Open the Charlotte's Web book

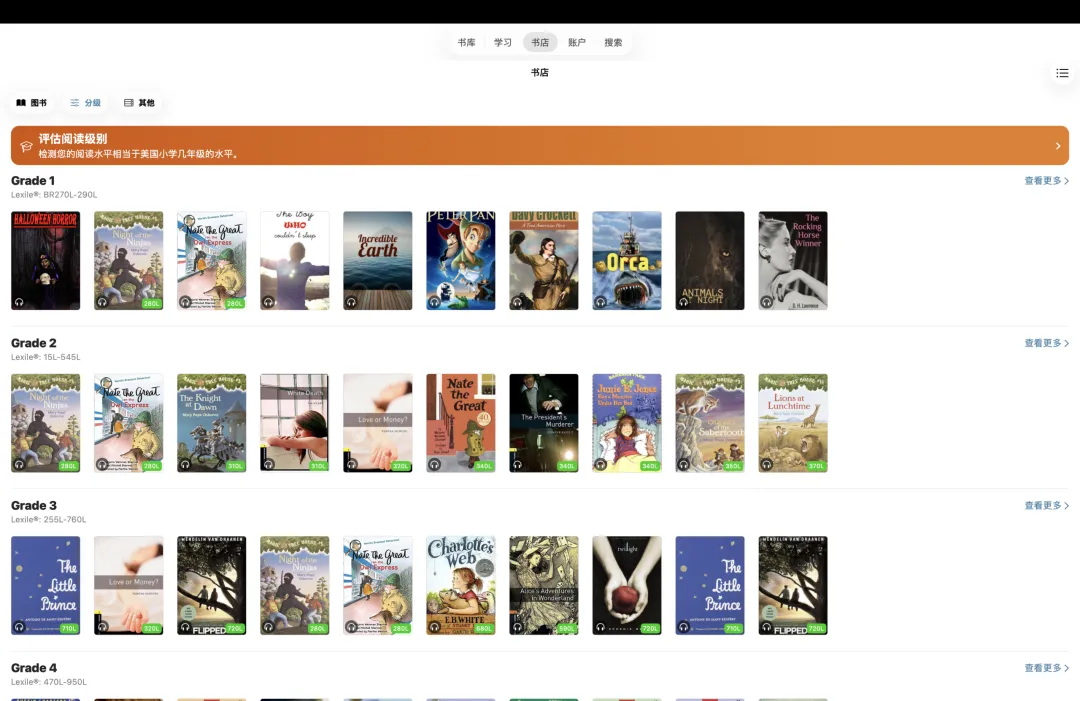[461, 585]
